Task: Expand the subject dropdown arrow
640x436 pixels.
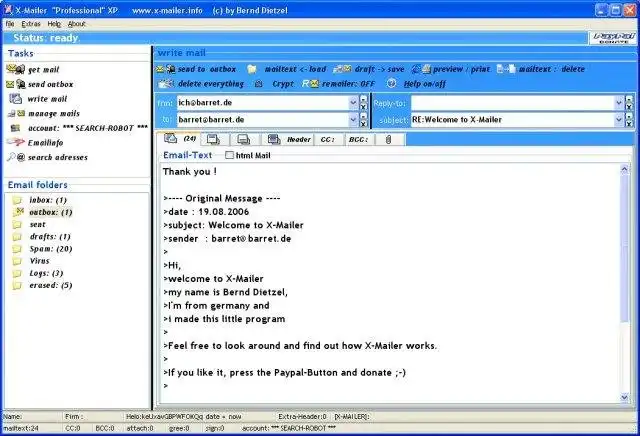Action: point(619,120)
